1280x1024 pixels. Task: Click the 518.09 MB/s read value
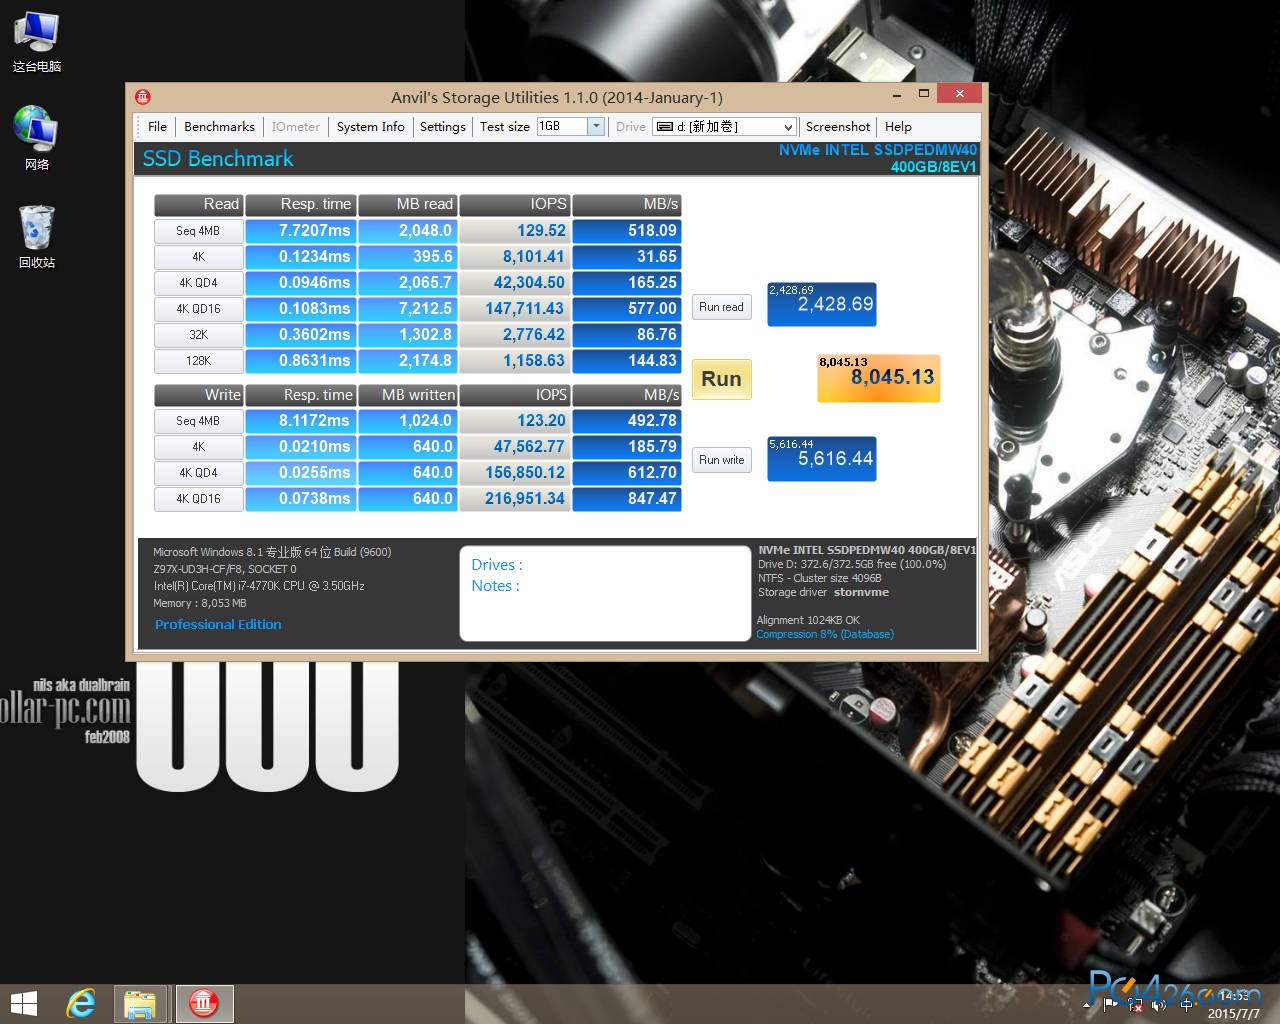pyautogui.click(x=627, y=231)
